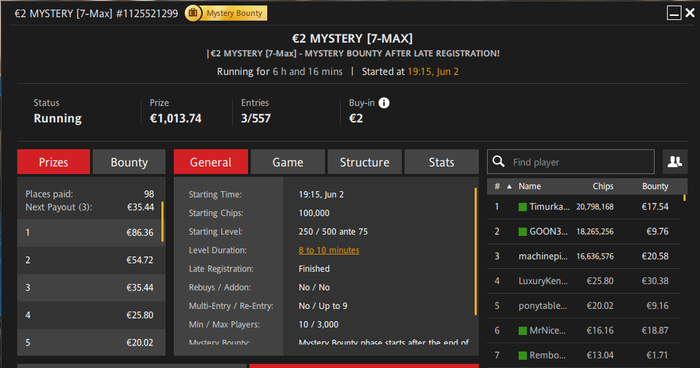This screenshot has width=700, height=368.
Task: Open the Buy-in info icon
Action: point(384,103)
